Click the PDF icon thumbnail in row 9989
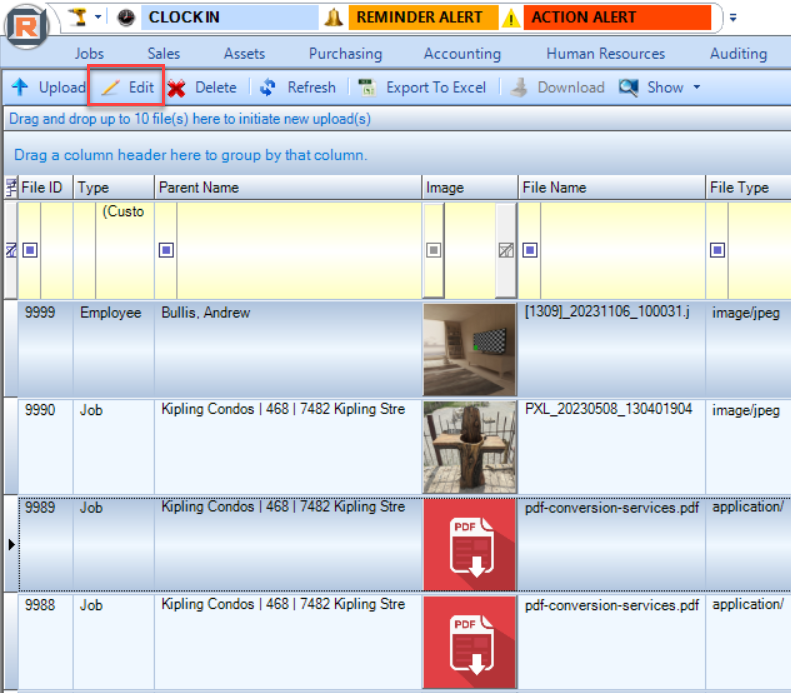 pyautogui.click(x=470, y=545)
